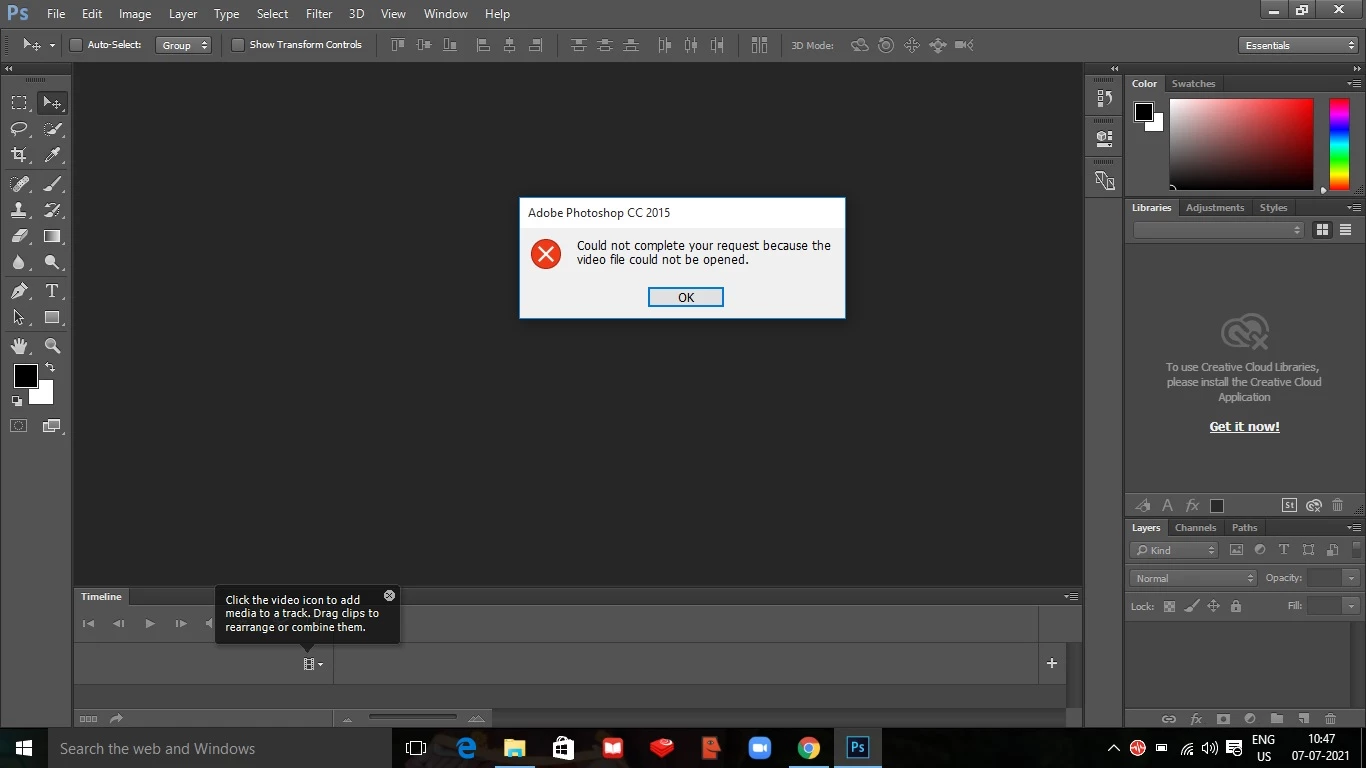Change screen mode icon
This screenshot has width=1366, height=768.
click(52, 426)
